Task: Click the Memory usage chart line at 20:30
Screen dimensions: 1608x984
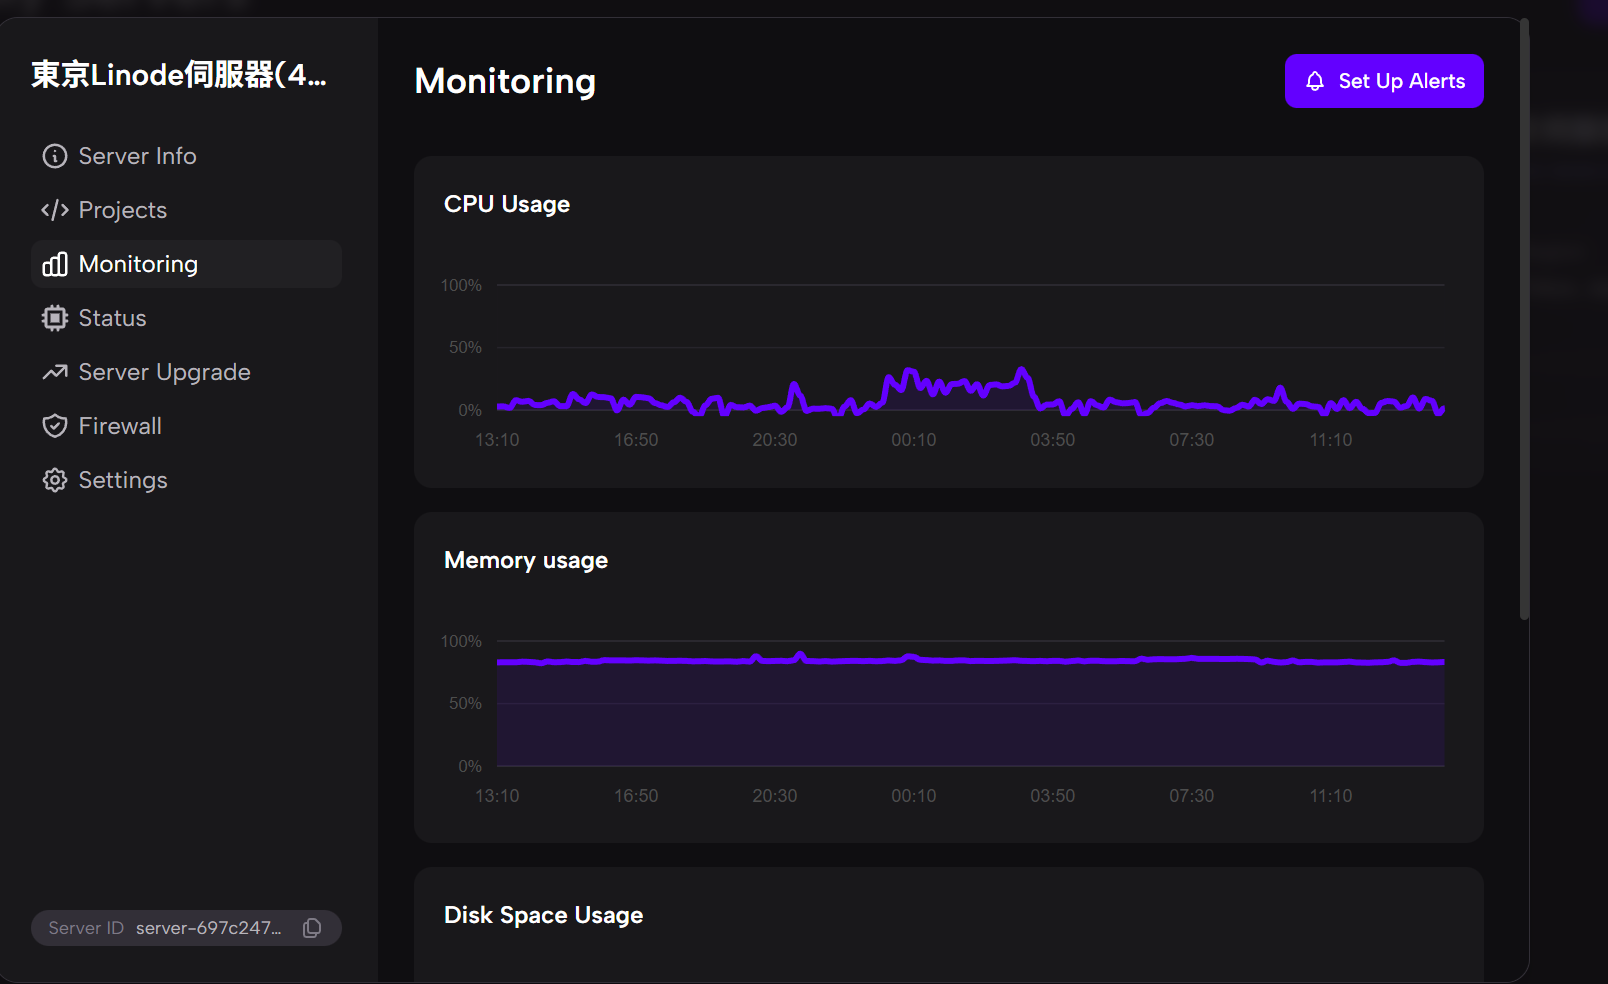Action: click(x=775, y=661)
